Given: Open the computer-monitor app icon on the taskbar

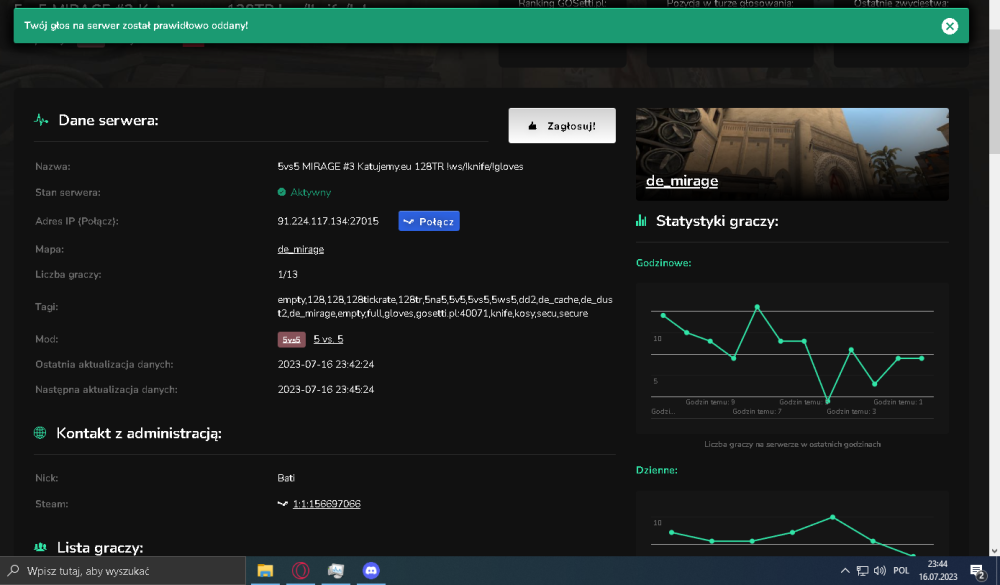Looking at the screenshot, I should click(335, 570).
